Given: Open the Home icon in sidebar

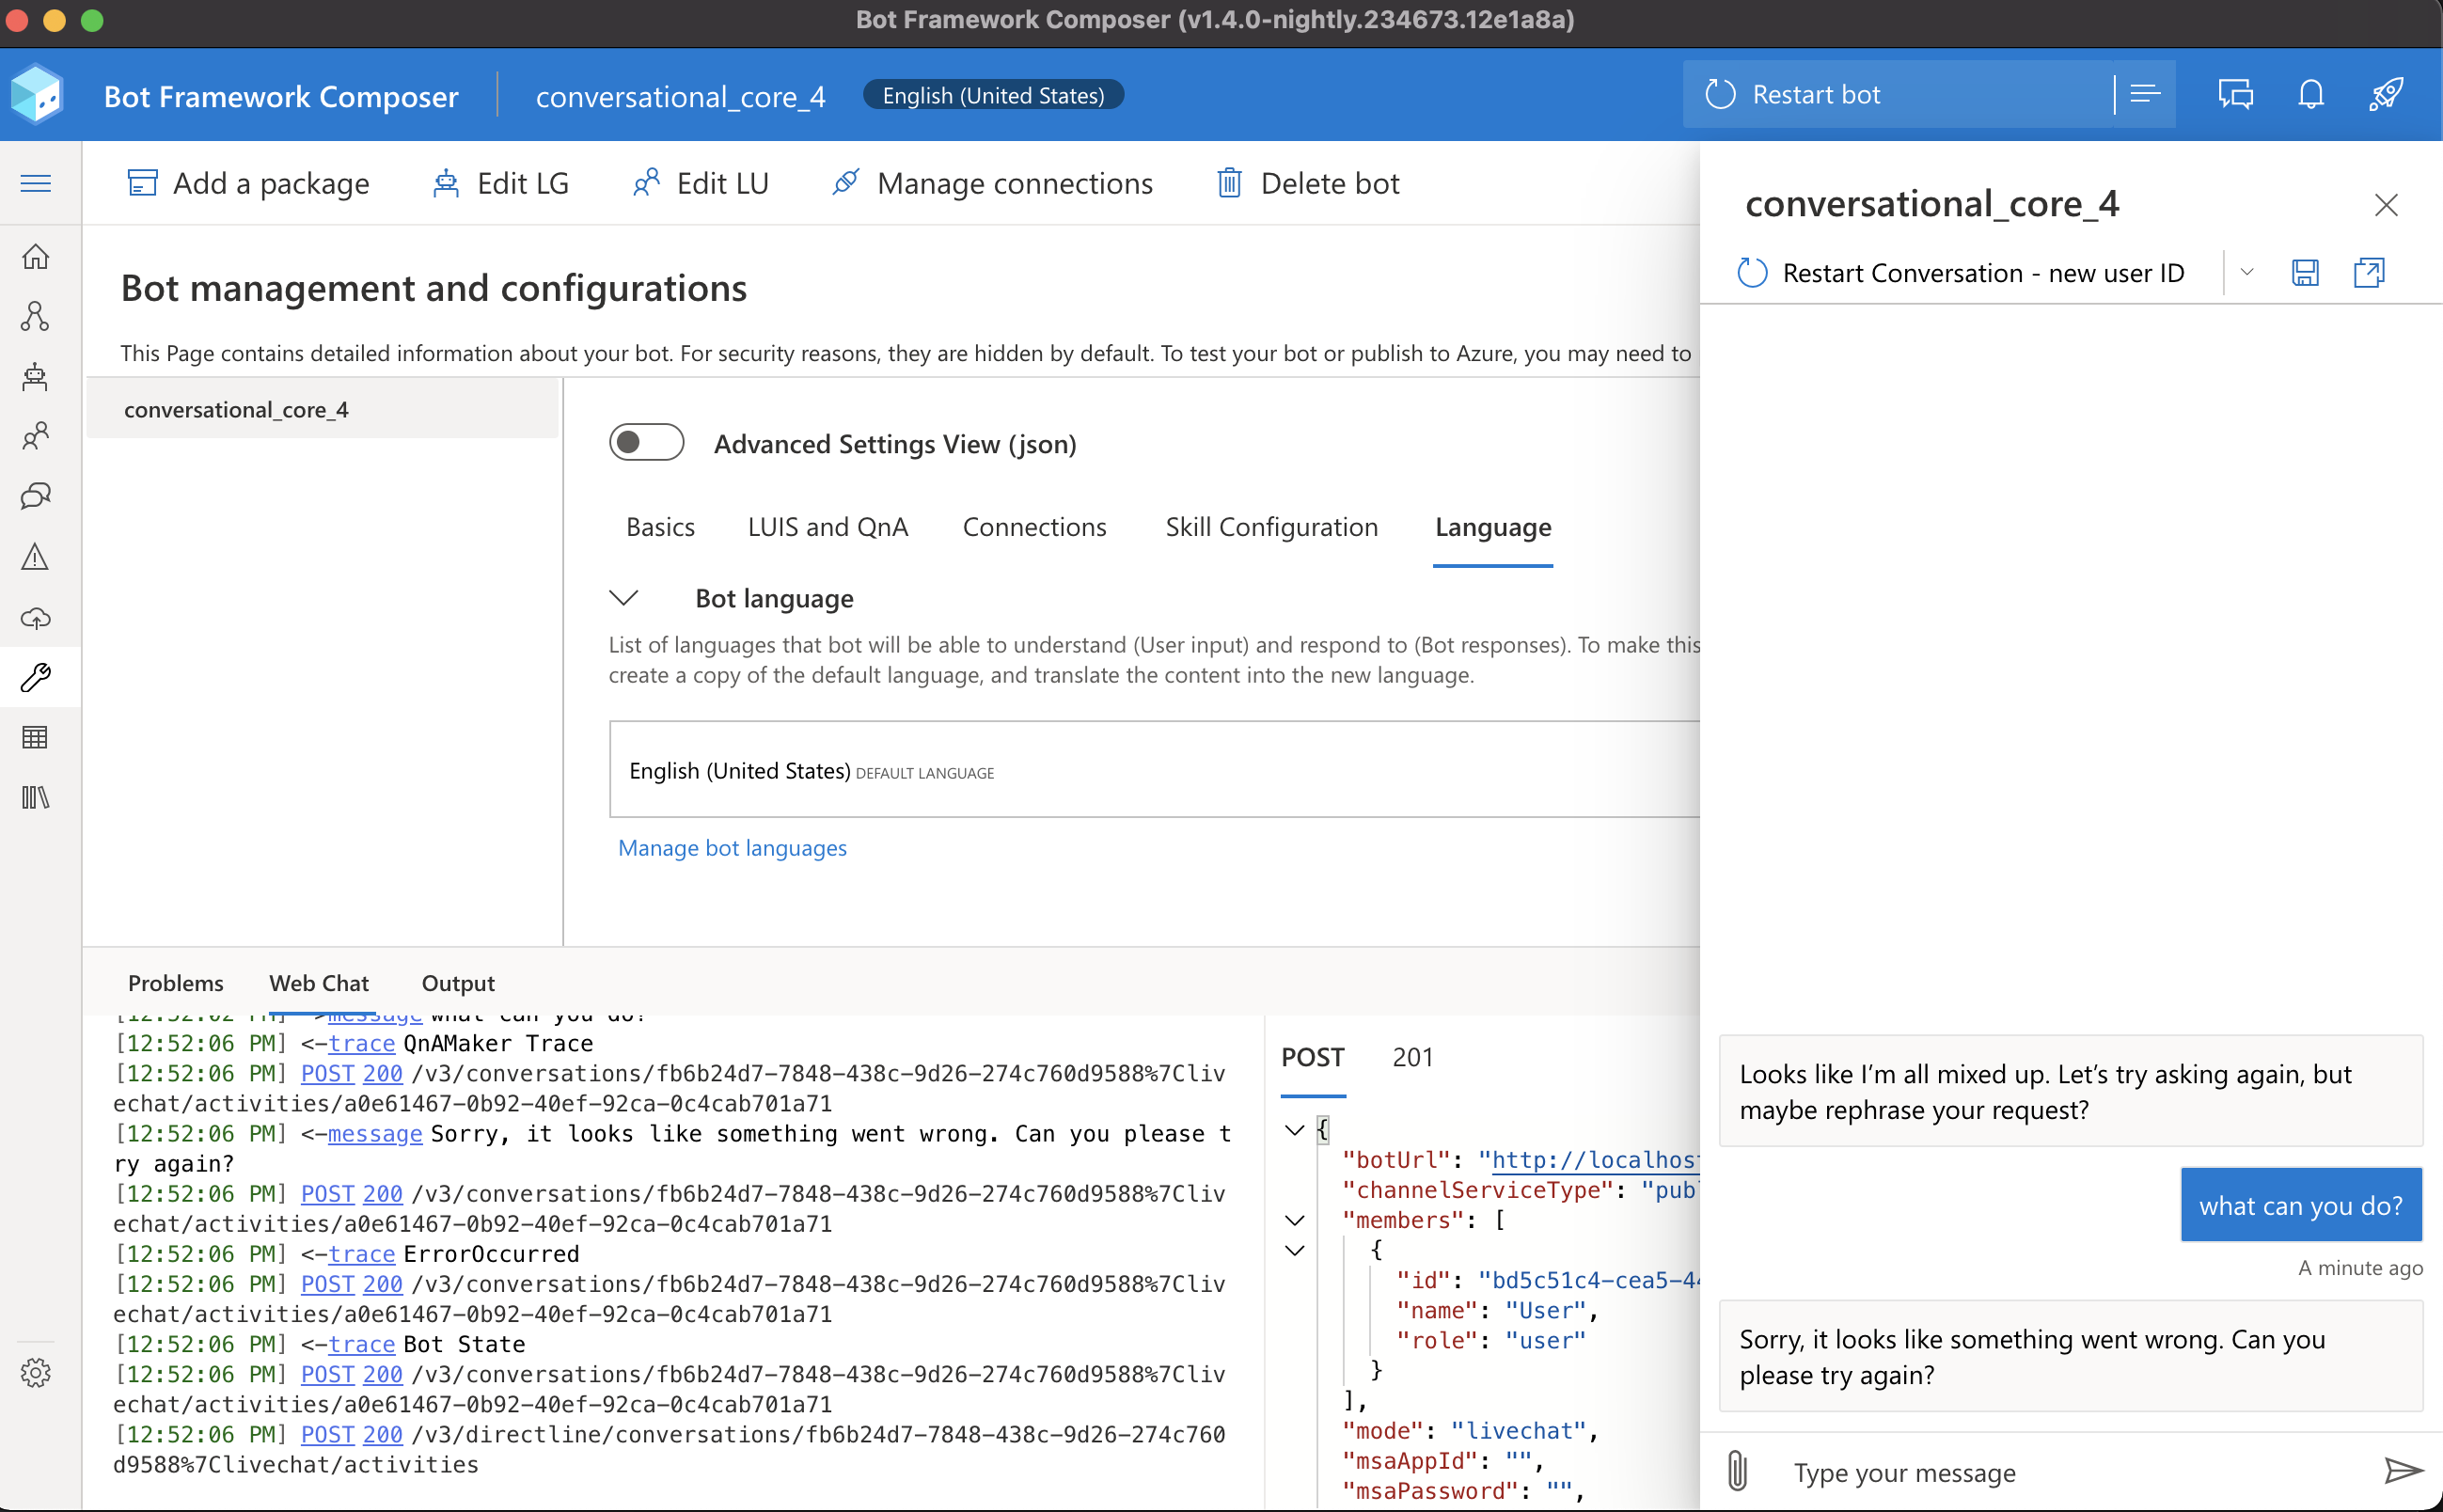Looking at the screenshot, I should (36, 256).
